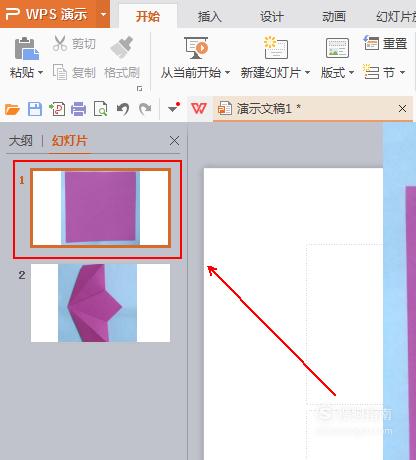Viewport: 416px width, 460px height.
Task: Open the clipboard group dialog launcher
Action: click(140, 89)
